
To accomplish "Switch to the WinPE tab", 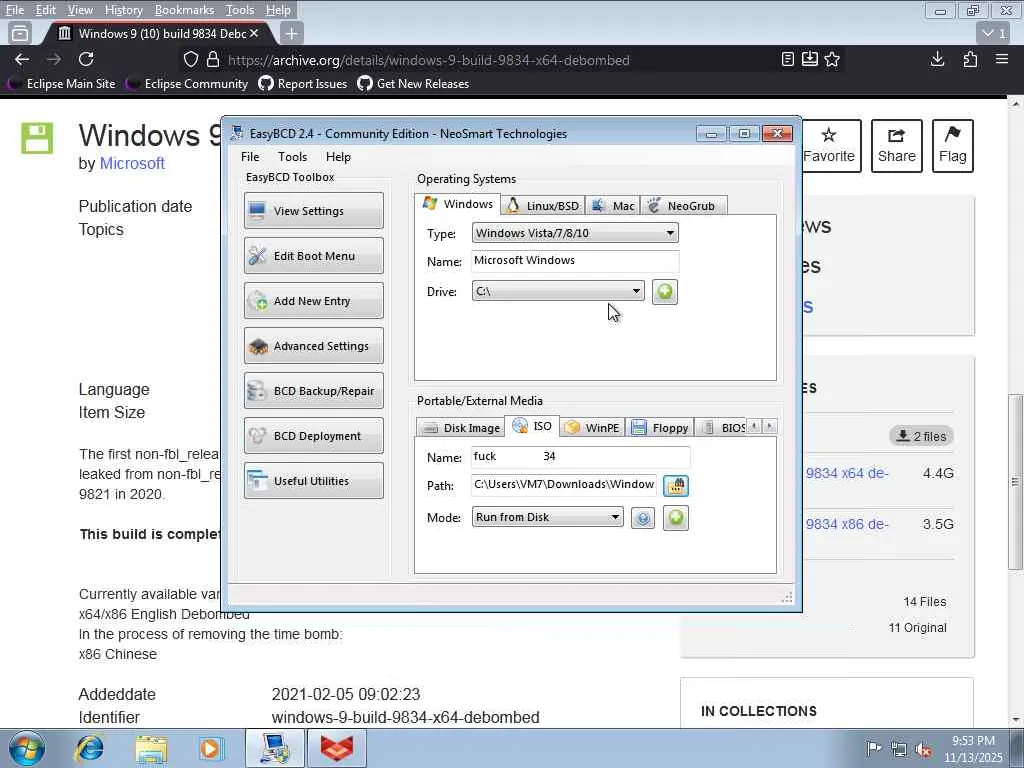I will pos(592,428).
